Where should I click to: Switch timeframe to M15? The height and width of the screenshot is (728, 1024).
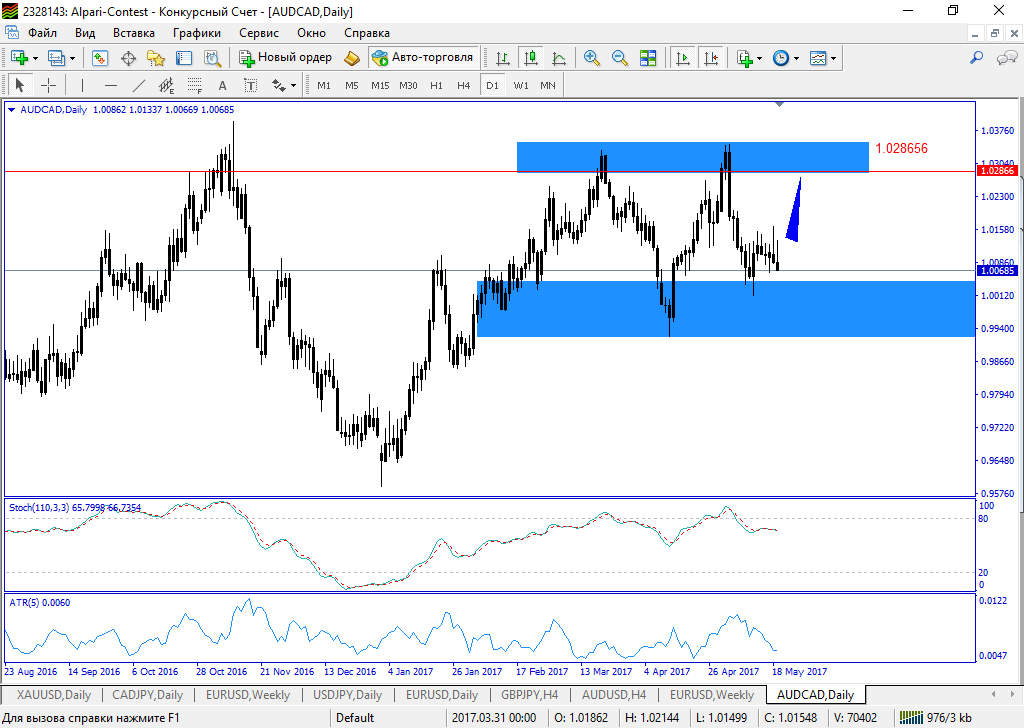tap(380, 86)
